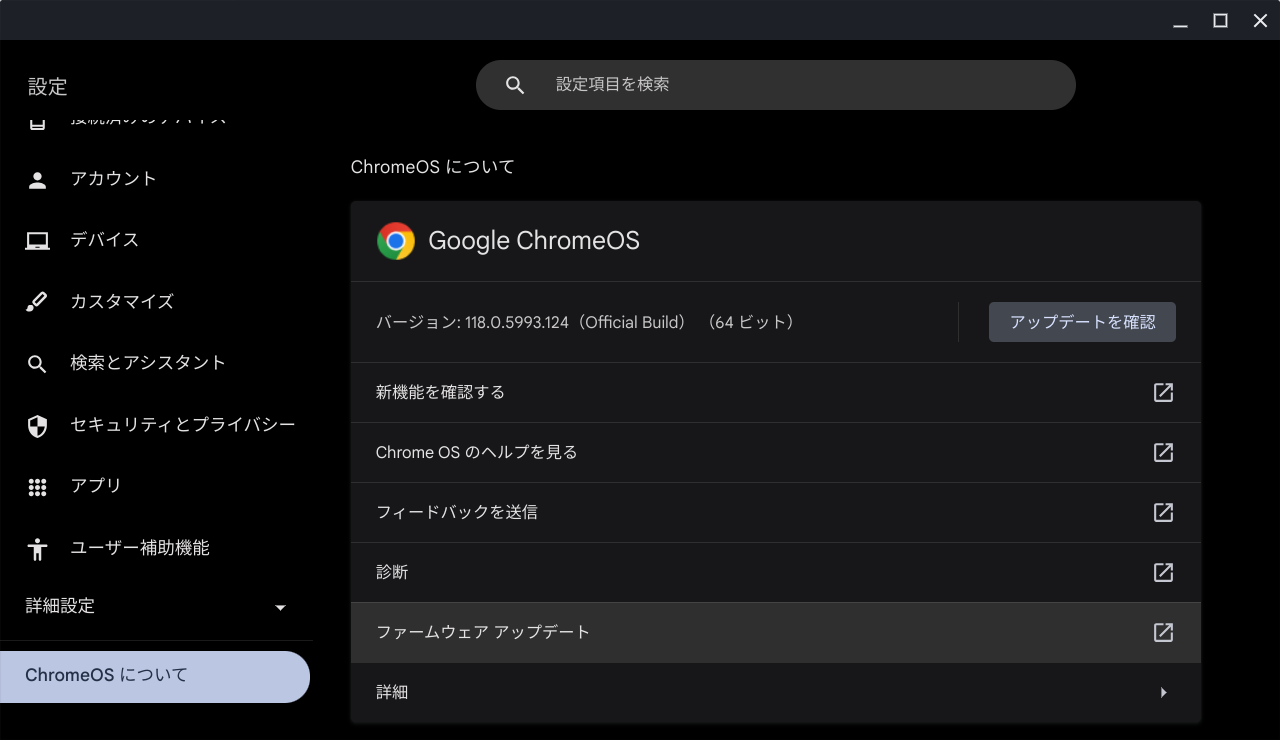Click the 検索とアシスタント magnifier icon

[x=37, y=363]
